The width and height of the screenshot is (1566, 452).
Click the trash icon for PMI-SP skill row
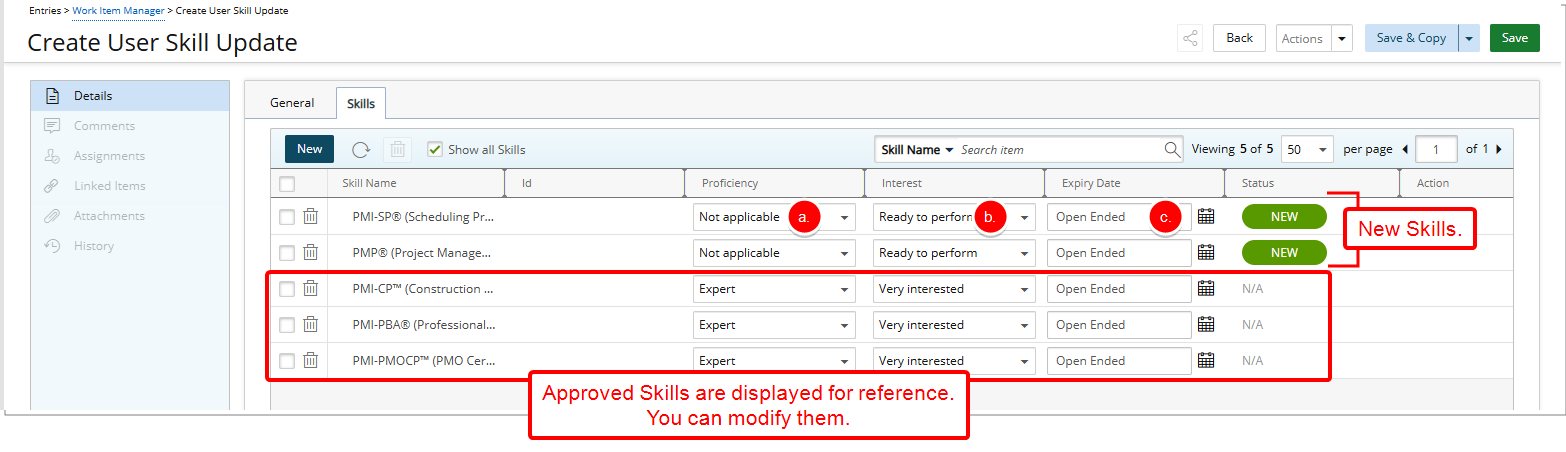(311, 216)
